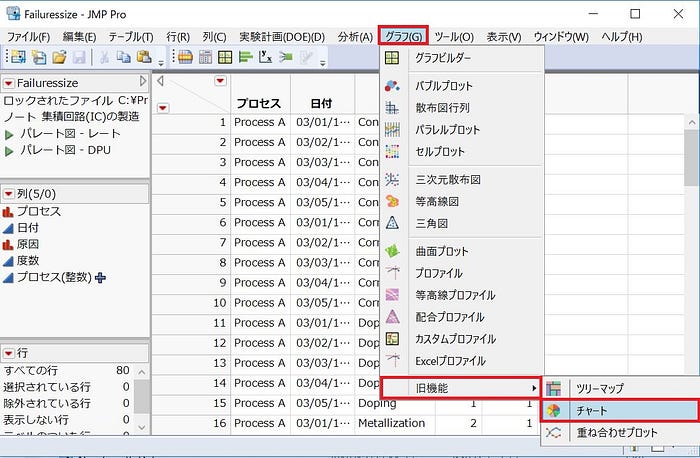Click the new data table toolbar icon
Screen dimensions: 700x458
coord(18,57)
